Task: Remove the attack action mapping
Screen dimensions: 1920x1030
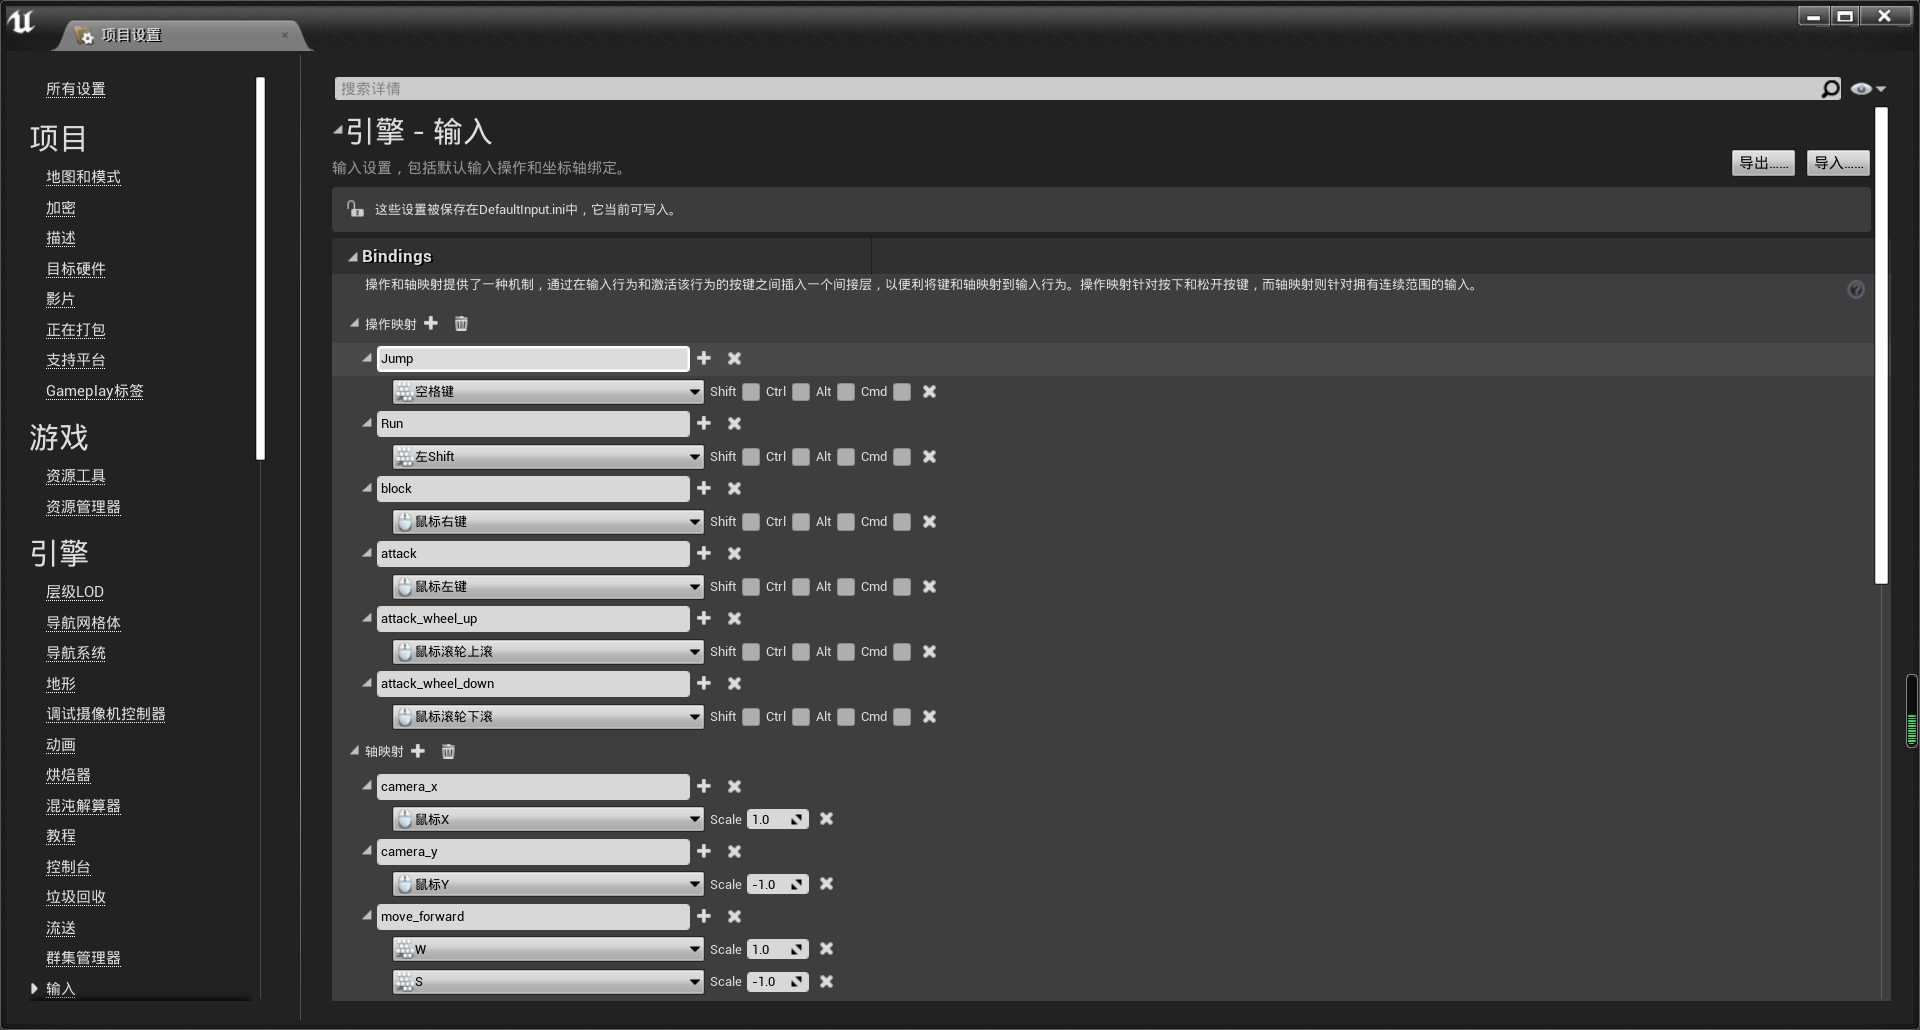Action: (x=734, y=553)
